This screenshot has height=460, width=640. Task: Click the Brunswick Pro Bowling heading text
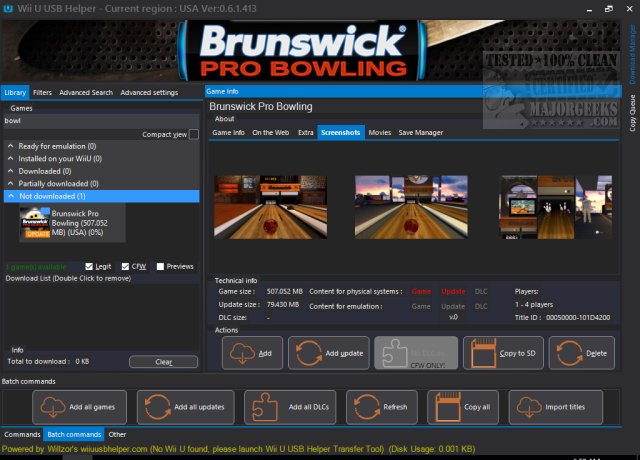click(261, 107)
